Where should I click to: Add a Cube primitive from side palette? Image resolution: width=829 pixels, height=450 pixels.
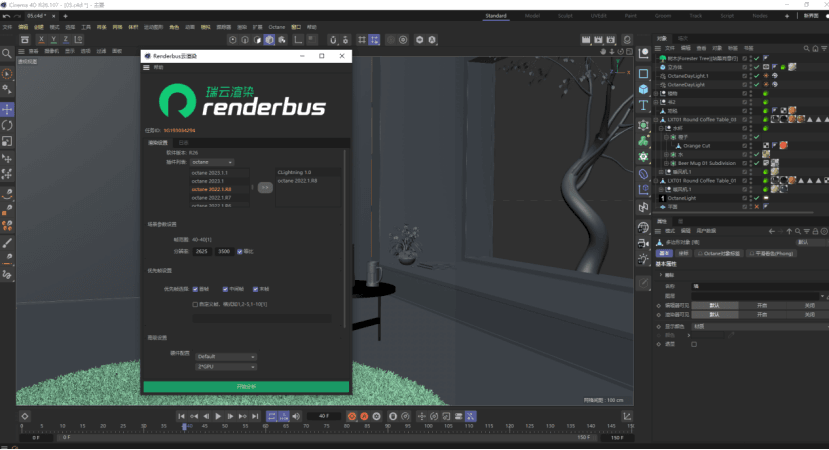coord(643,89)
